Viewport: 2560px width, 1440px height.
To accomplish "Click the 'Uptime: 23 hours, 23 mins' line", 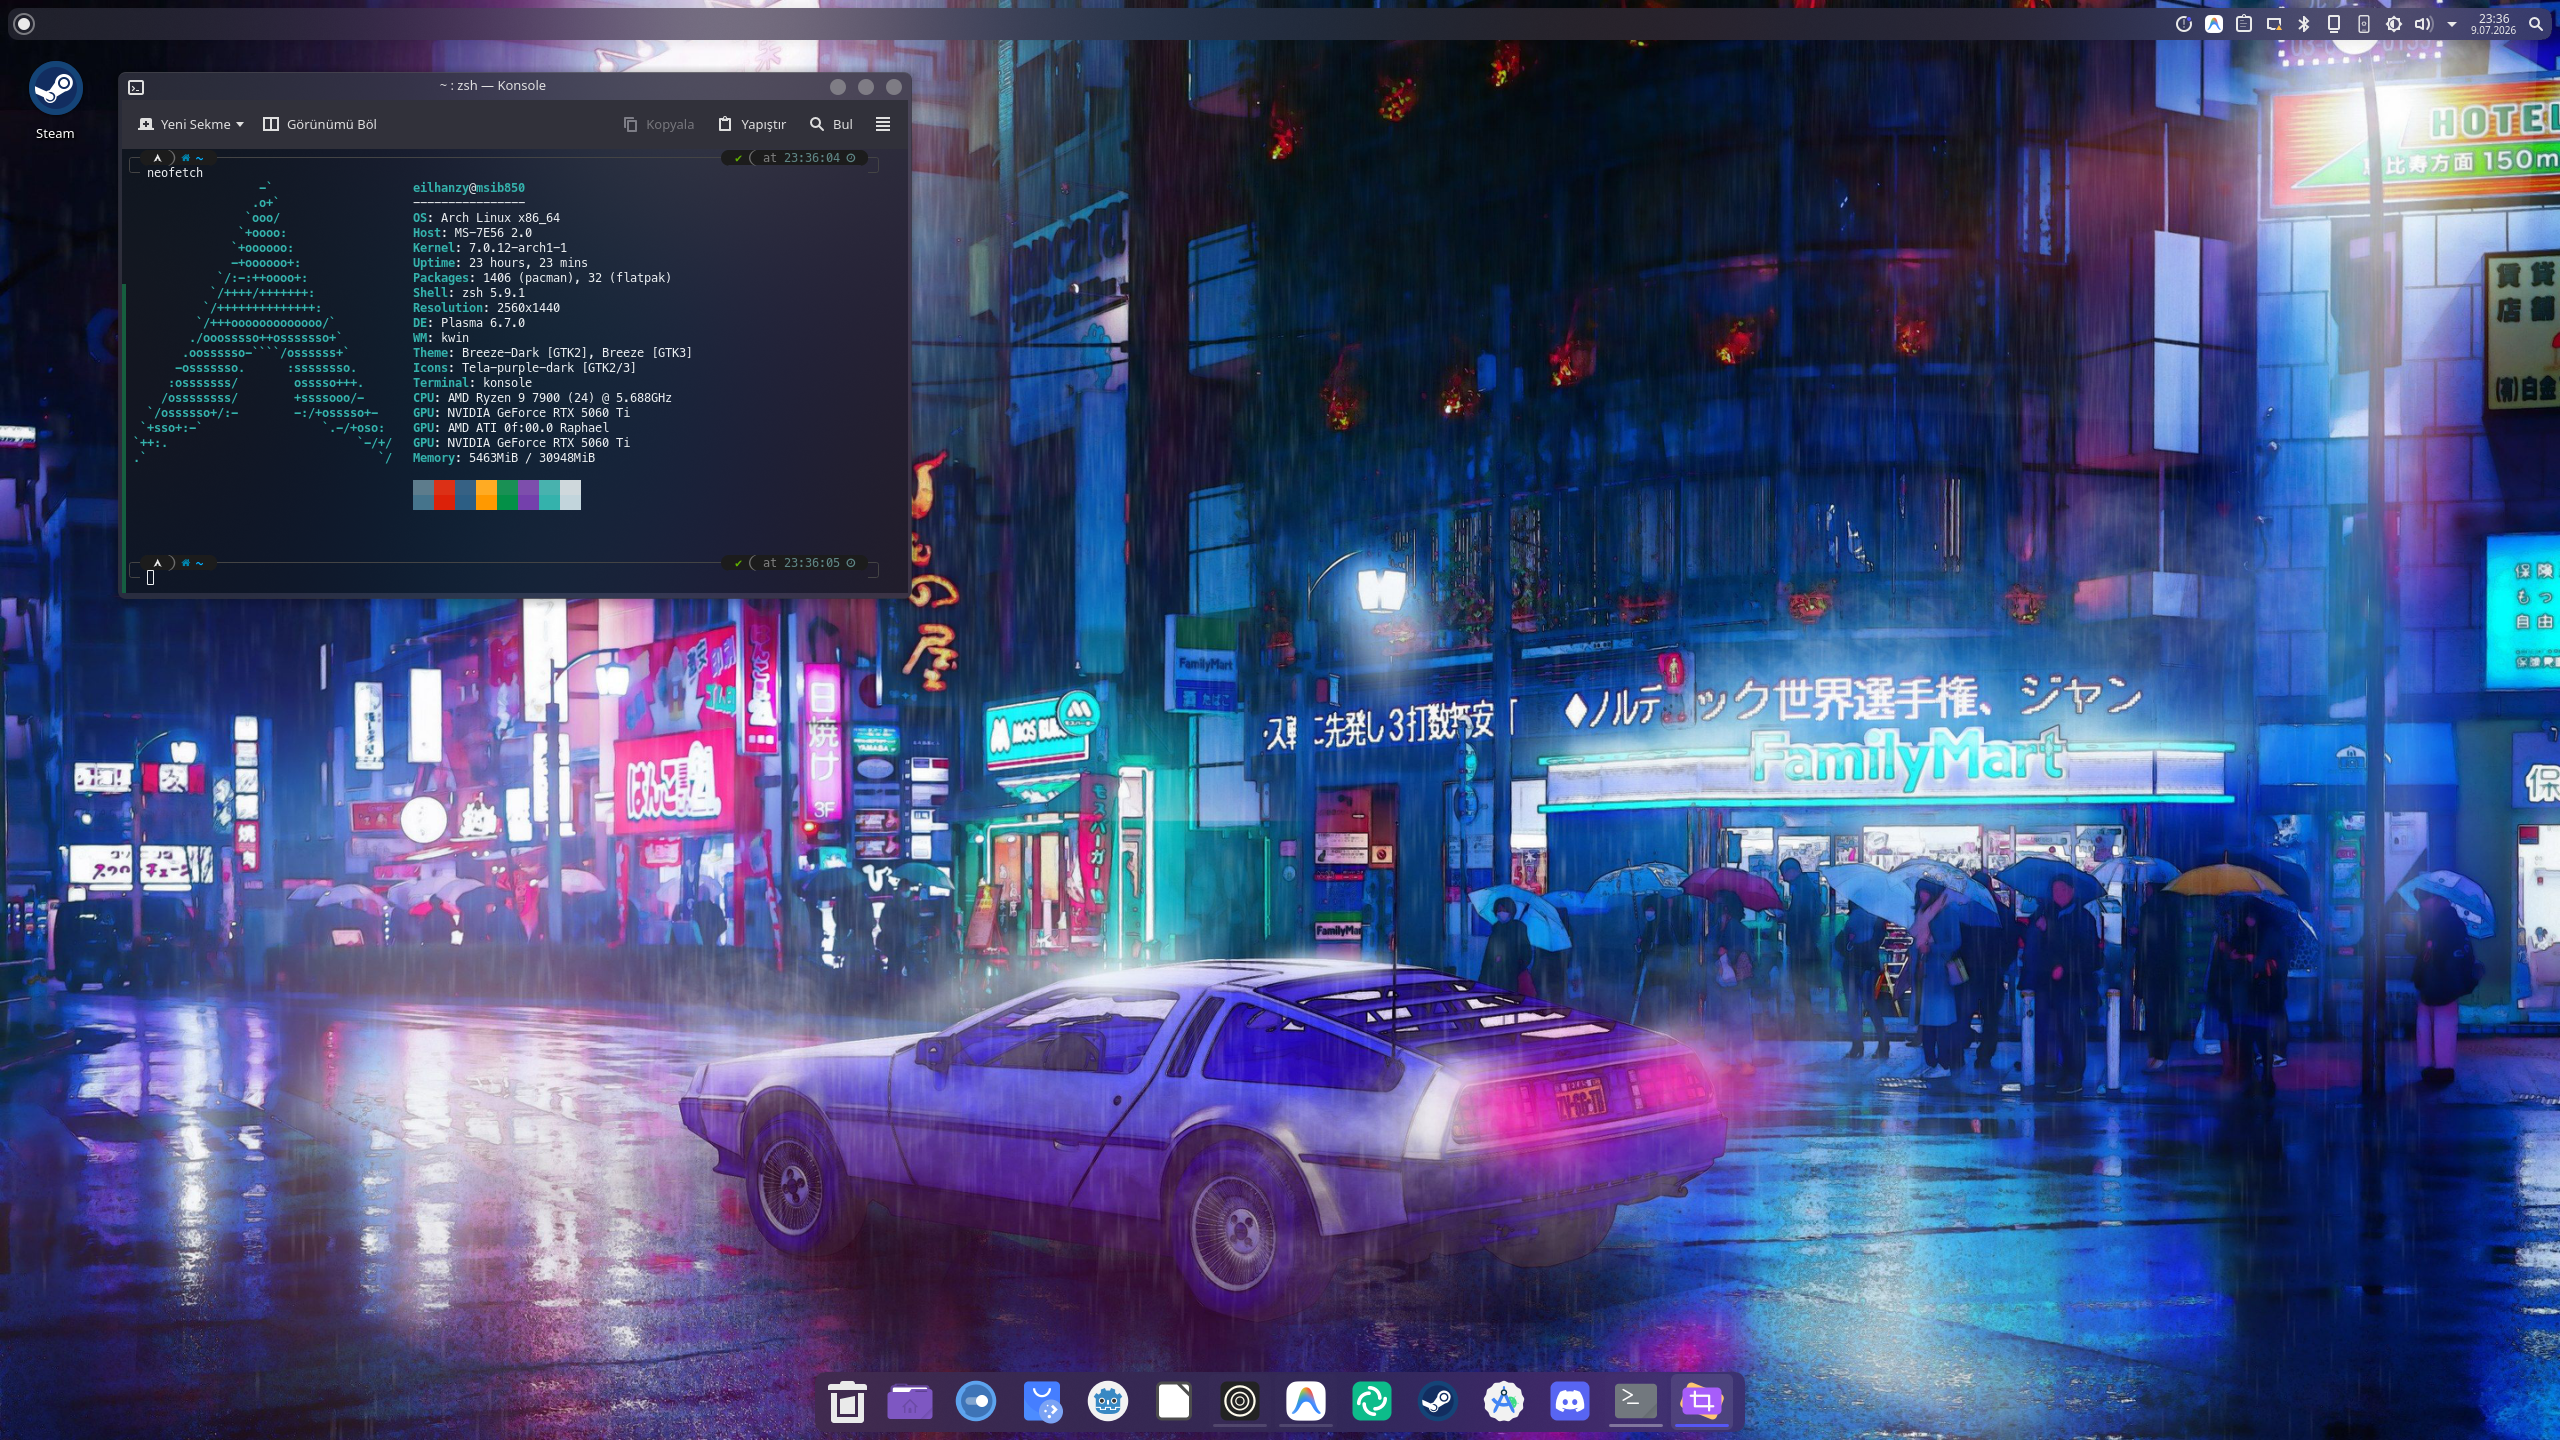I will point(500,262).
